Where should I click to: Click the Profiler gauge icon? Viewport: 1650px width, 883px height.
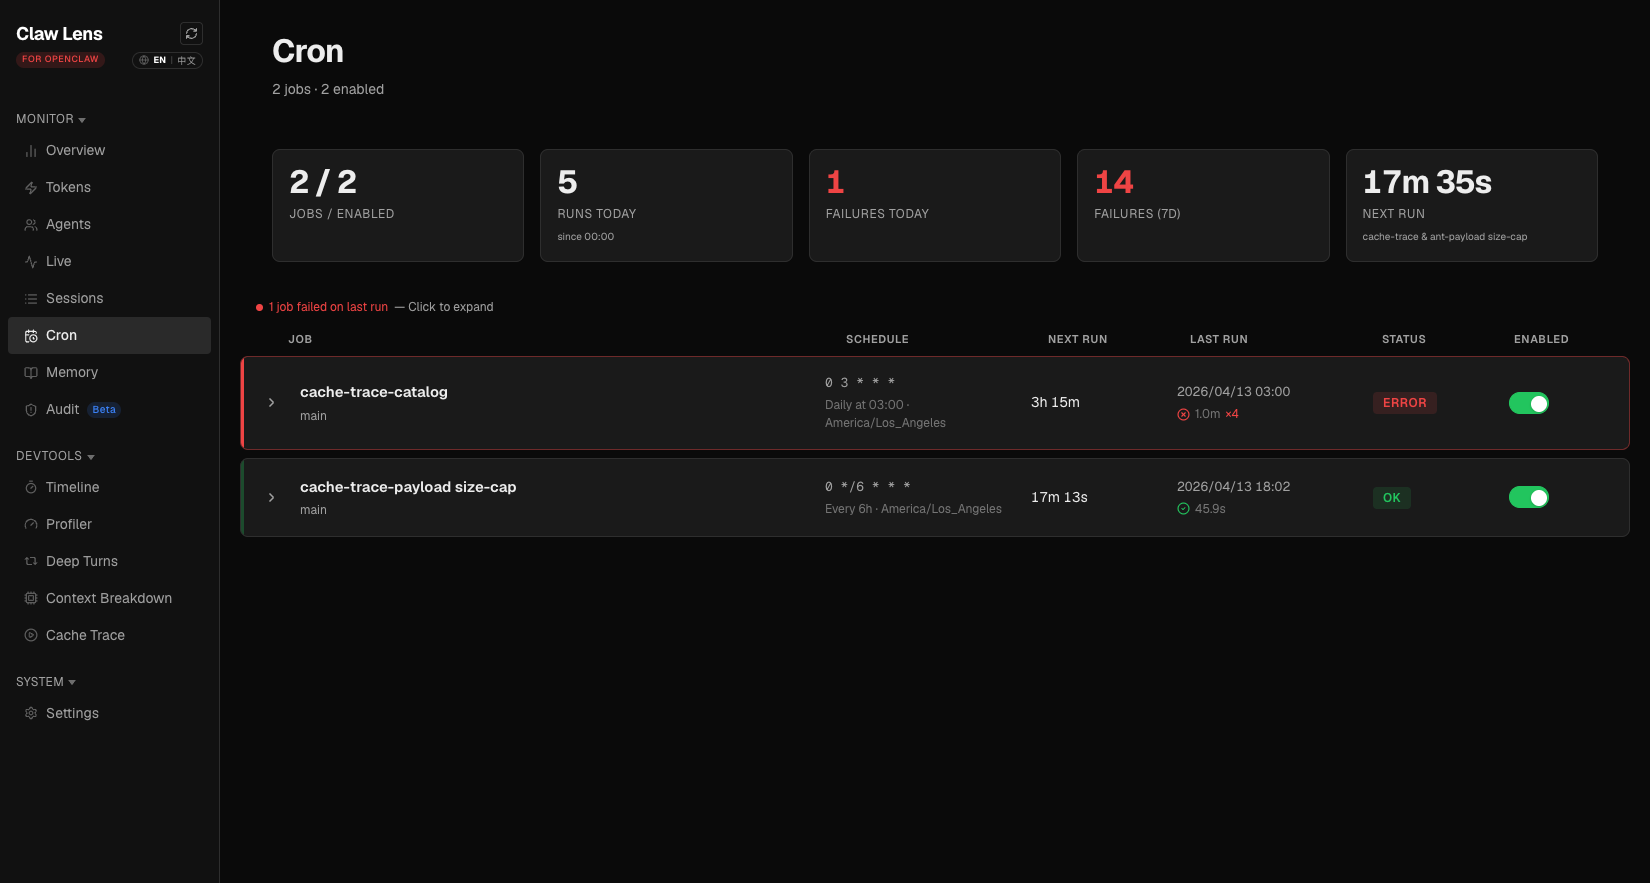(31, 525)
